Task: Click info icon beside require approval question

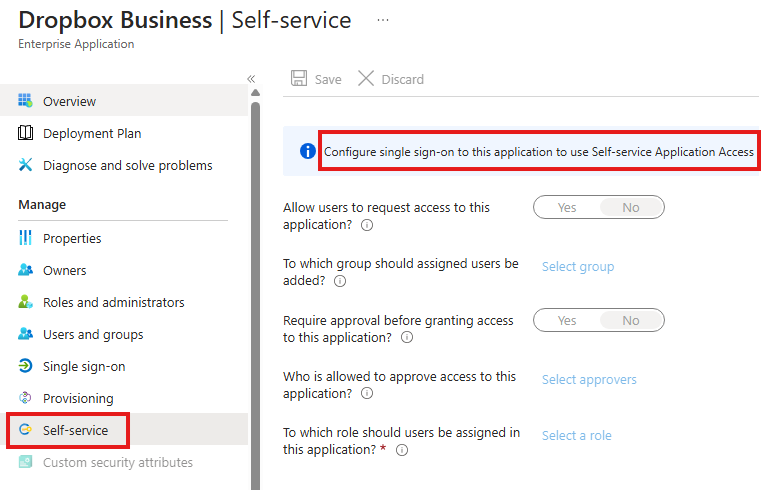Action: tap(407, 337)
